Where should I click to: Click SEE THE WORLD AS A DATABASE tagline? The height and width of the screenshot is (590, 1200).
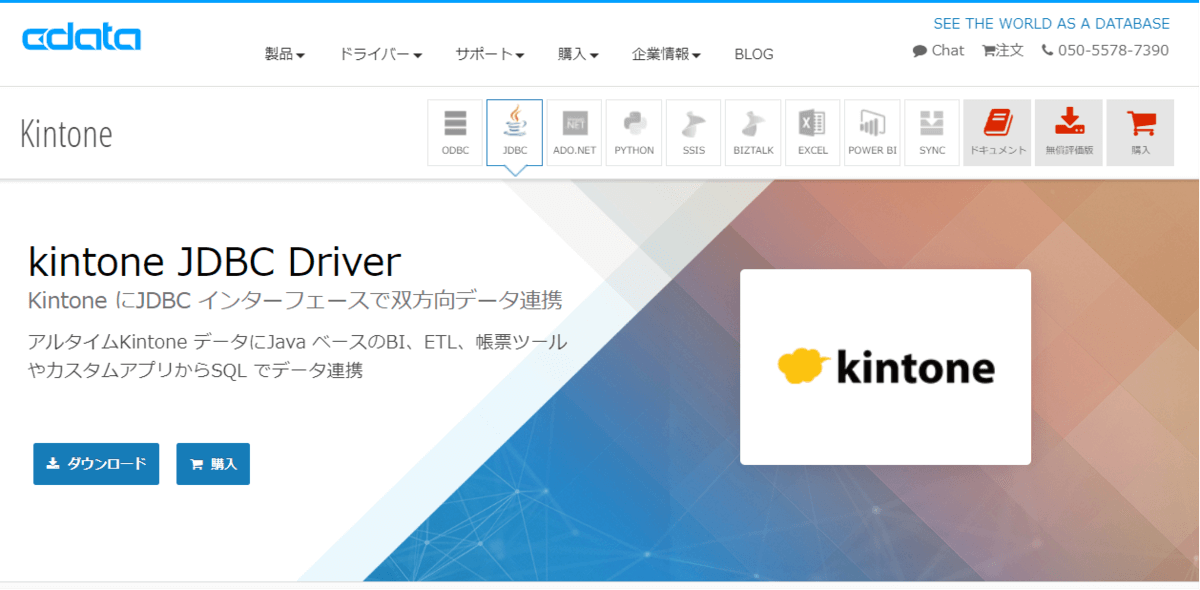tap(1052, 23)
